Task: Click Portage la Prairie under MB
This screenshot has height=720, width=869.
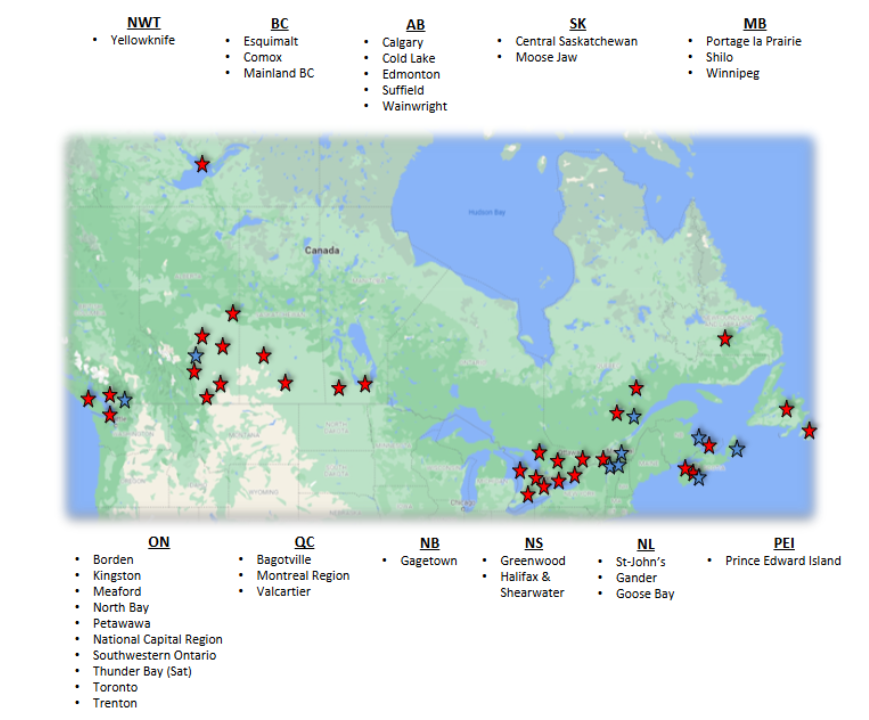Action: (x=753, y=41)
